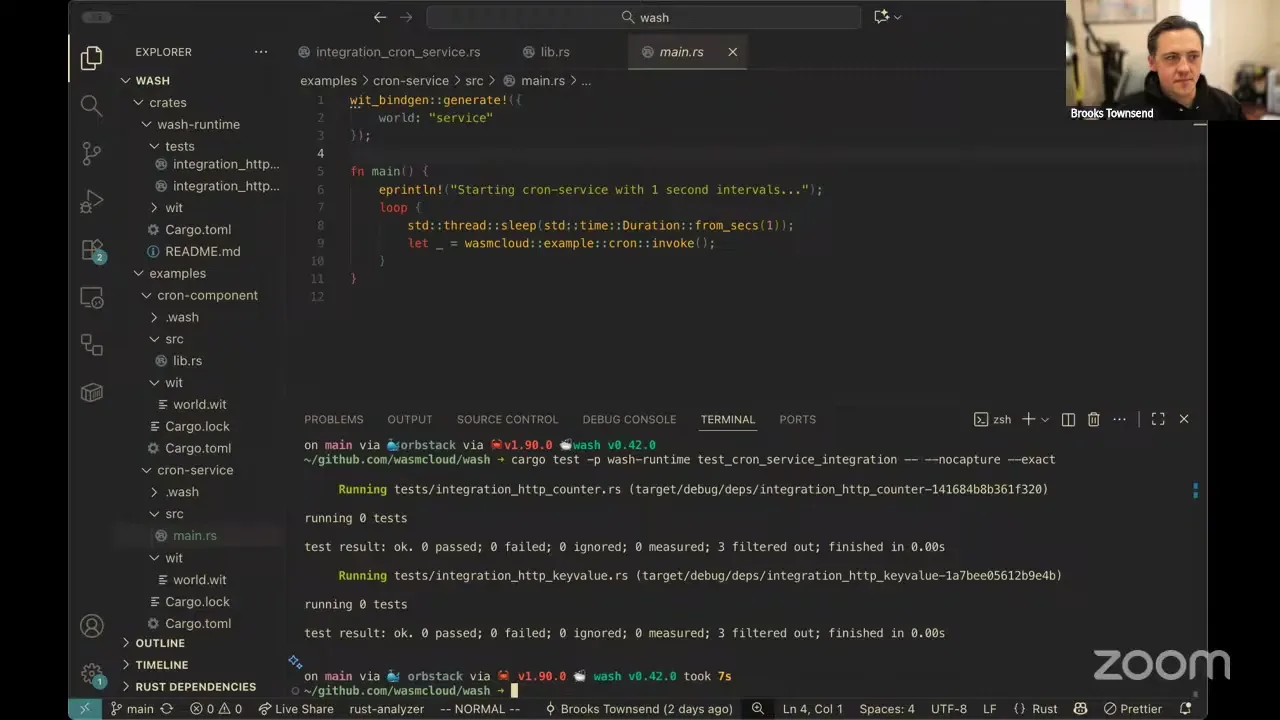Open the SOURCE CONTROL panel tab
Image resolution: width=1280 pixels, height=720 pixels.
(507, 419)
